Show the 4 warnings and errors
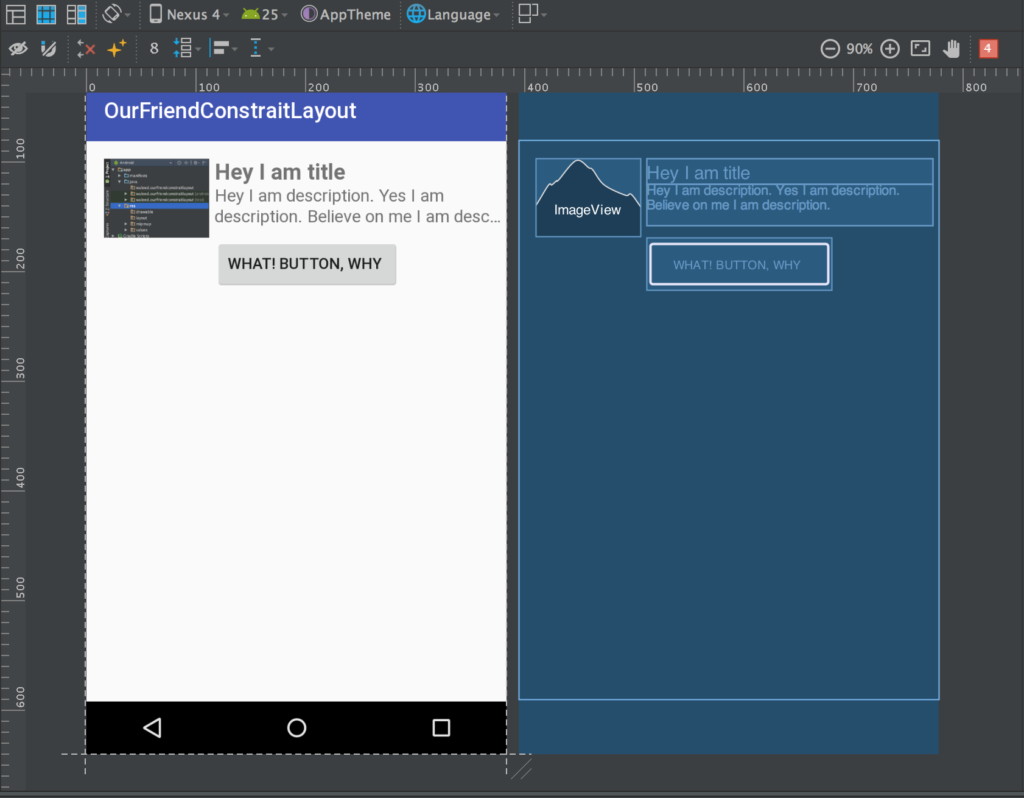The image size is (1024, 798). [x=988, y=48]
